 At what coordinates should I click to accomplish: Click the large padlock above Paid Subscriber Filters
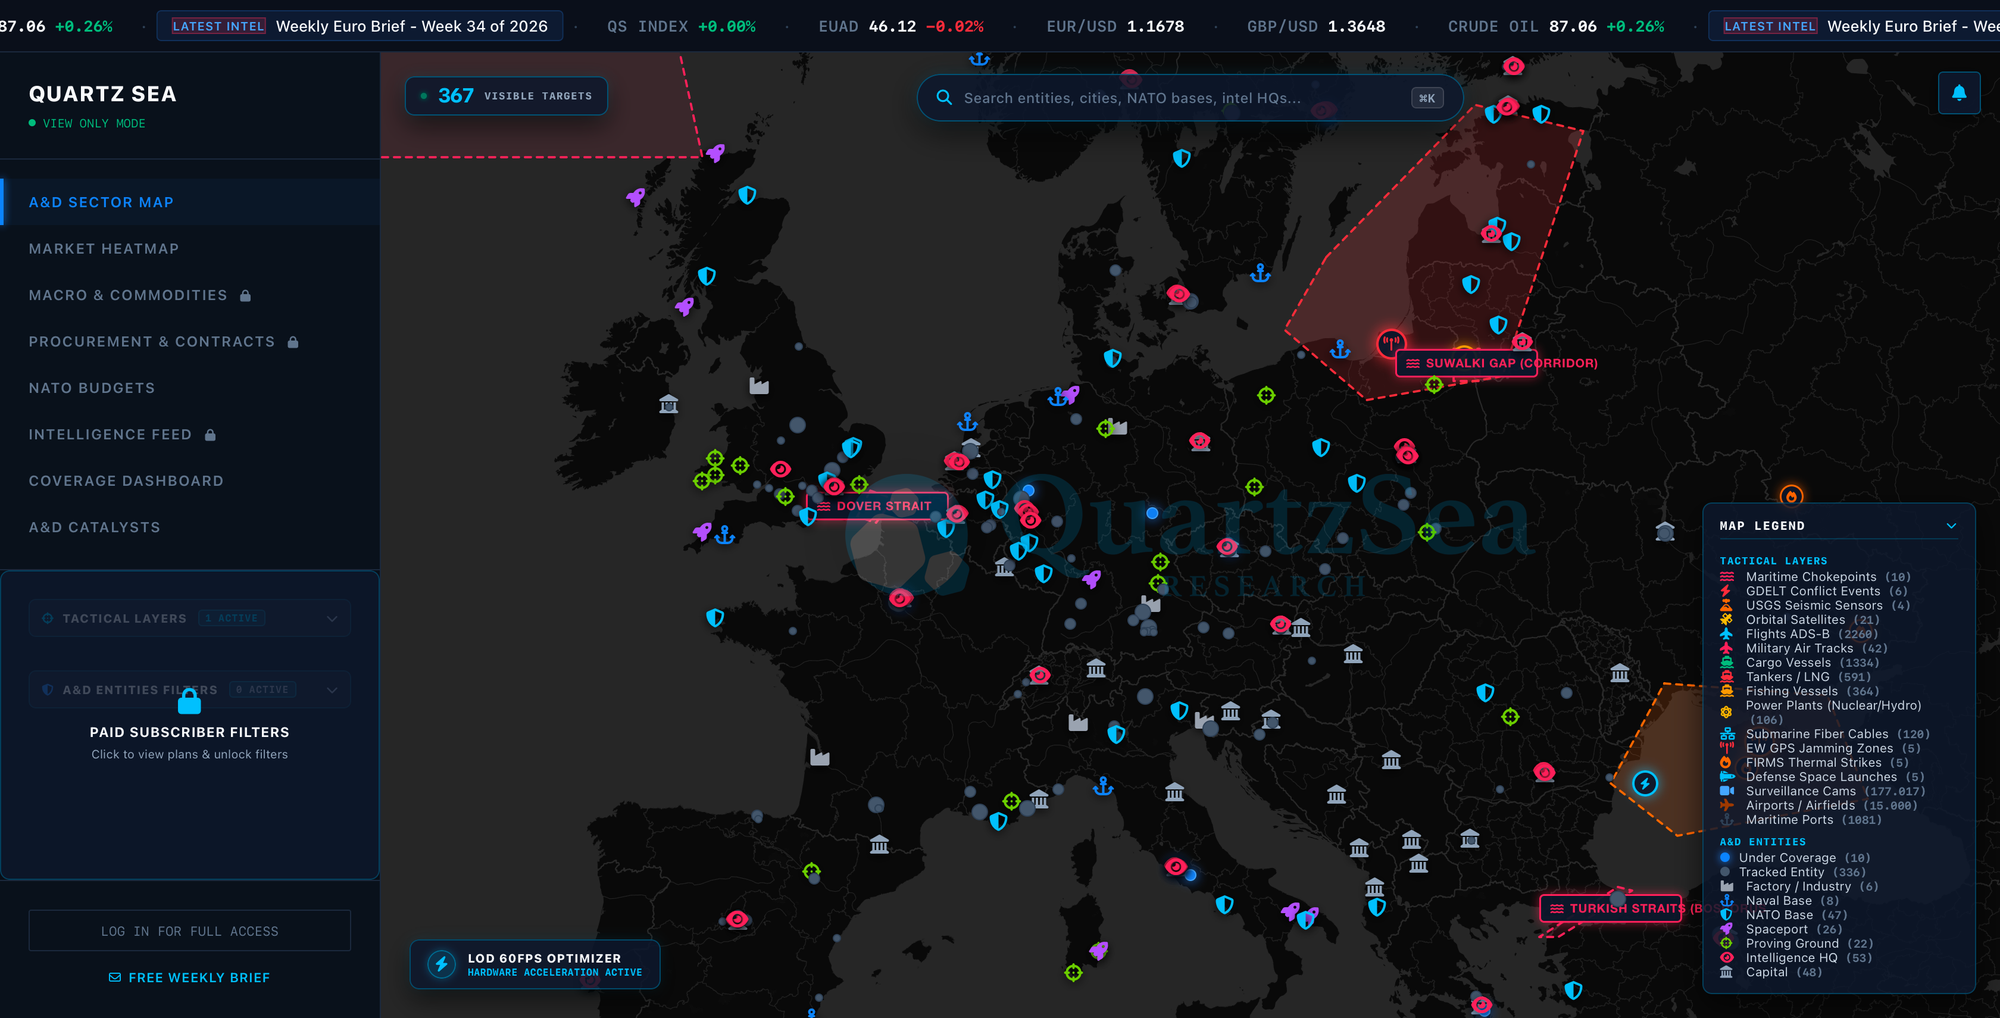189,702
